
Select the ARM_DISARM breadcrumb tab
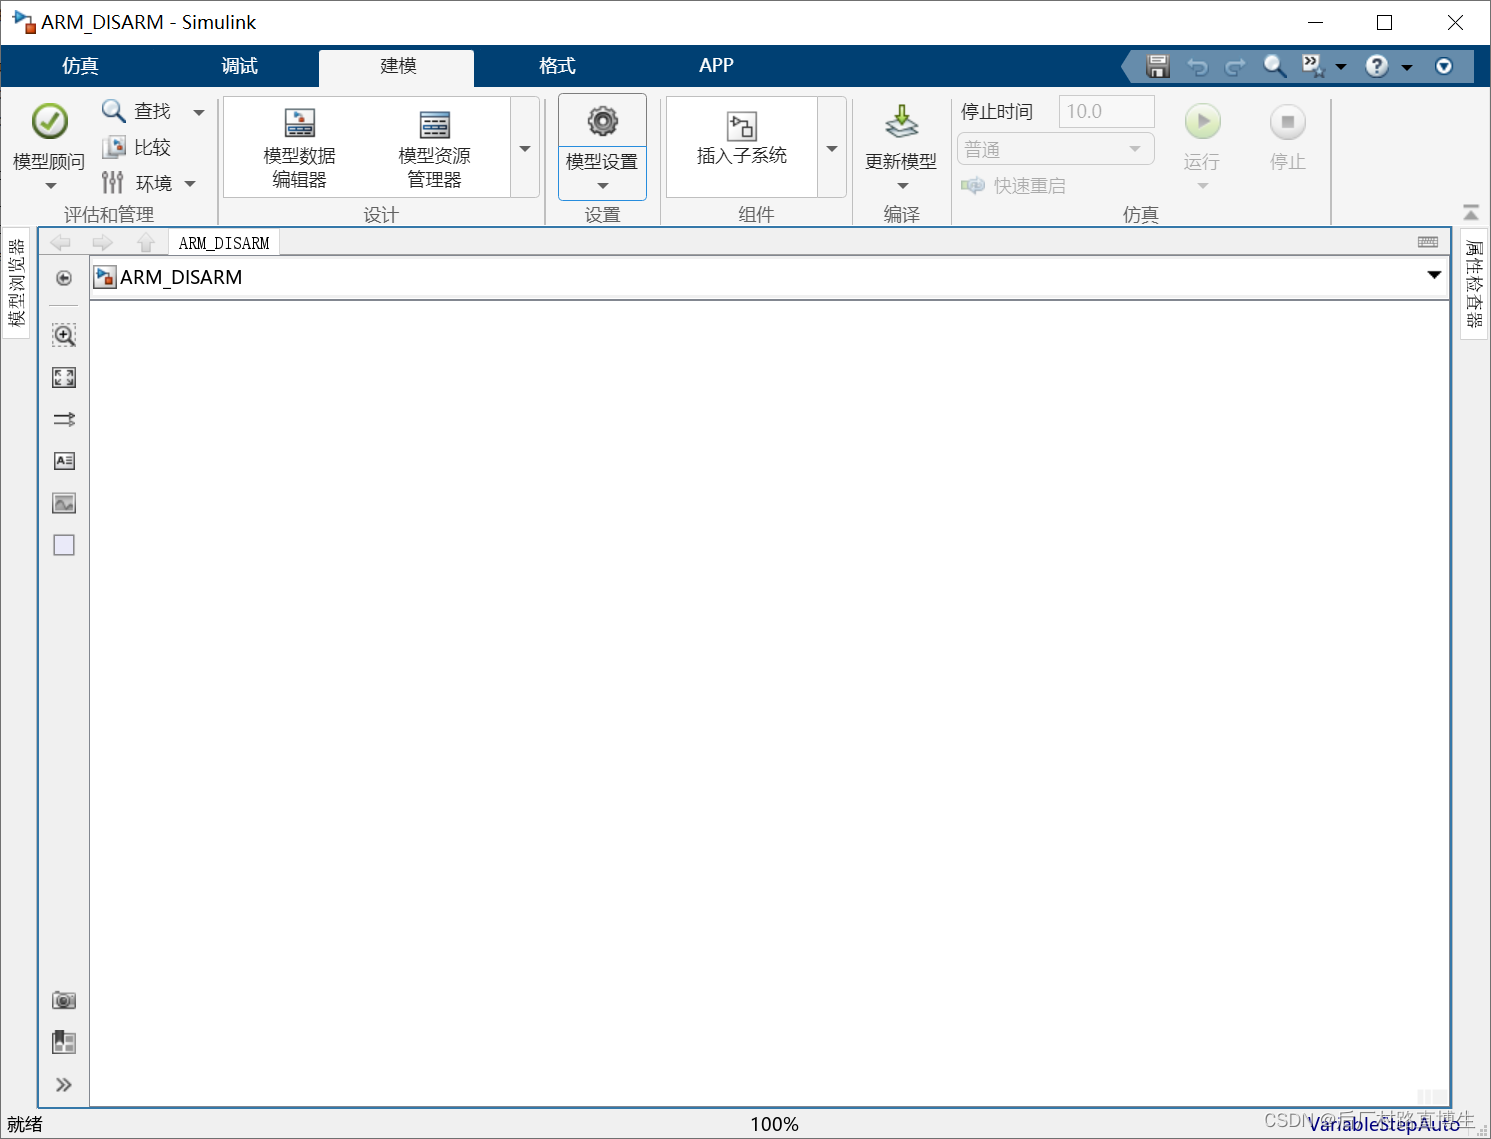[x=224, y=243]
